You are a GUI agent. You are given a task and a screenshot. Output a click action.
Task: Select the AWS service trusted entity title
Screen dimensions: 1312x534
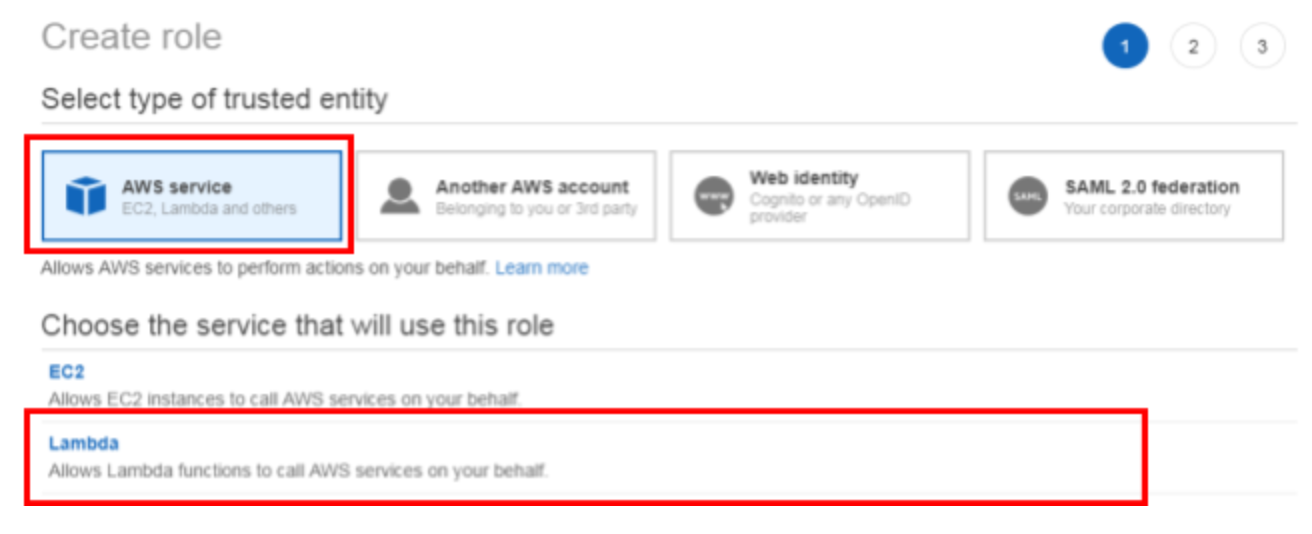click(x=176, y=187)
